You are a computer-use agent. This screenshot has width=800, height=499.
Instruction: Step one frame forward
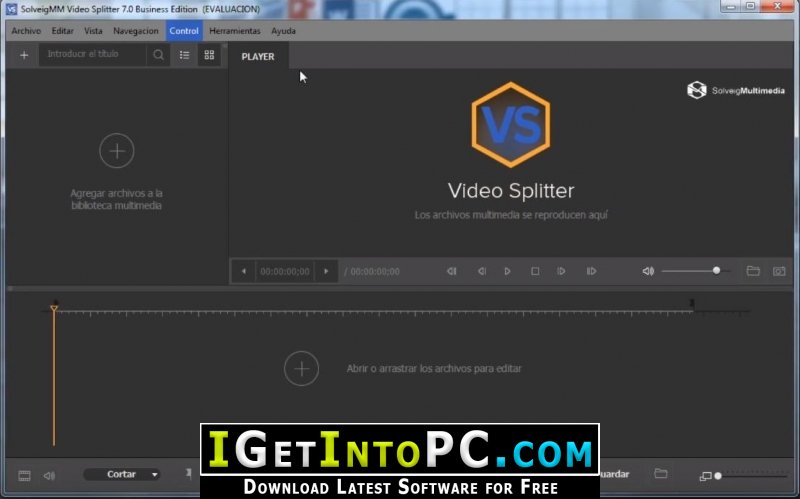561,271
